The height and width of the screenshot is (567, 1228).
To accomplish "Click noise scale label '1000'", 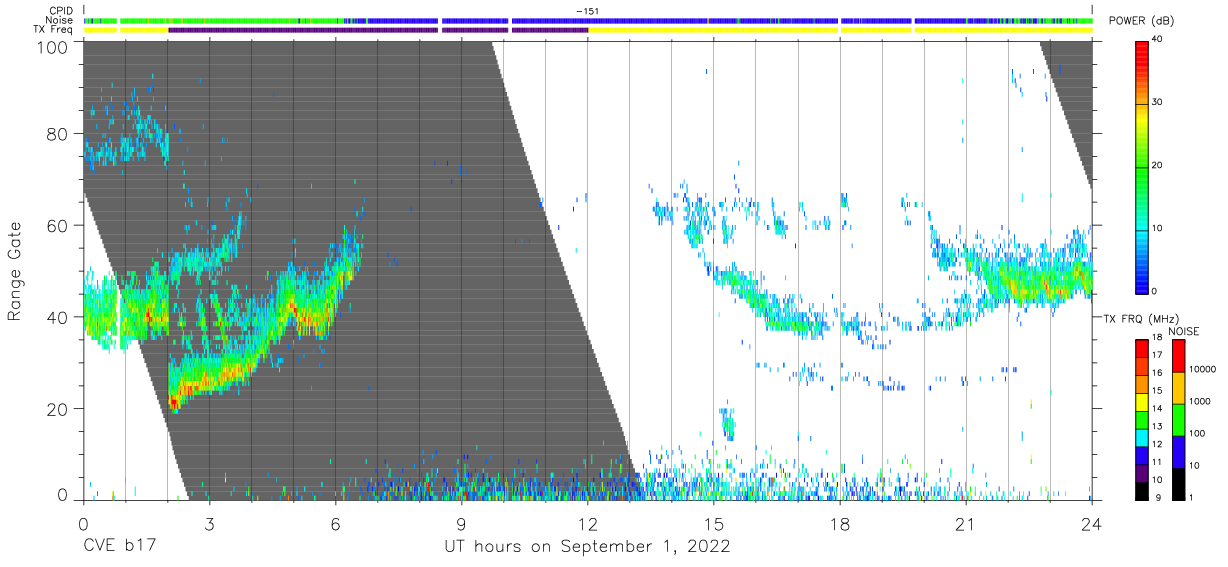I will 1201,401.
